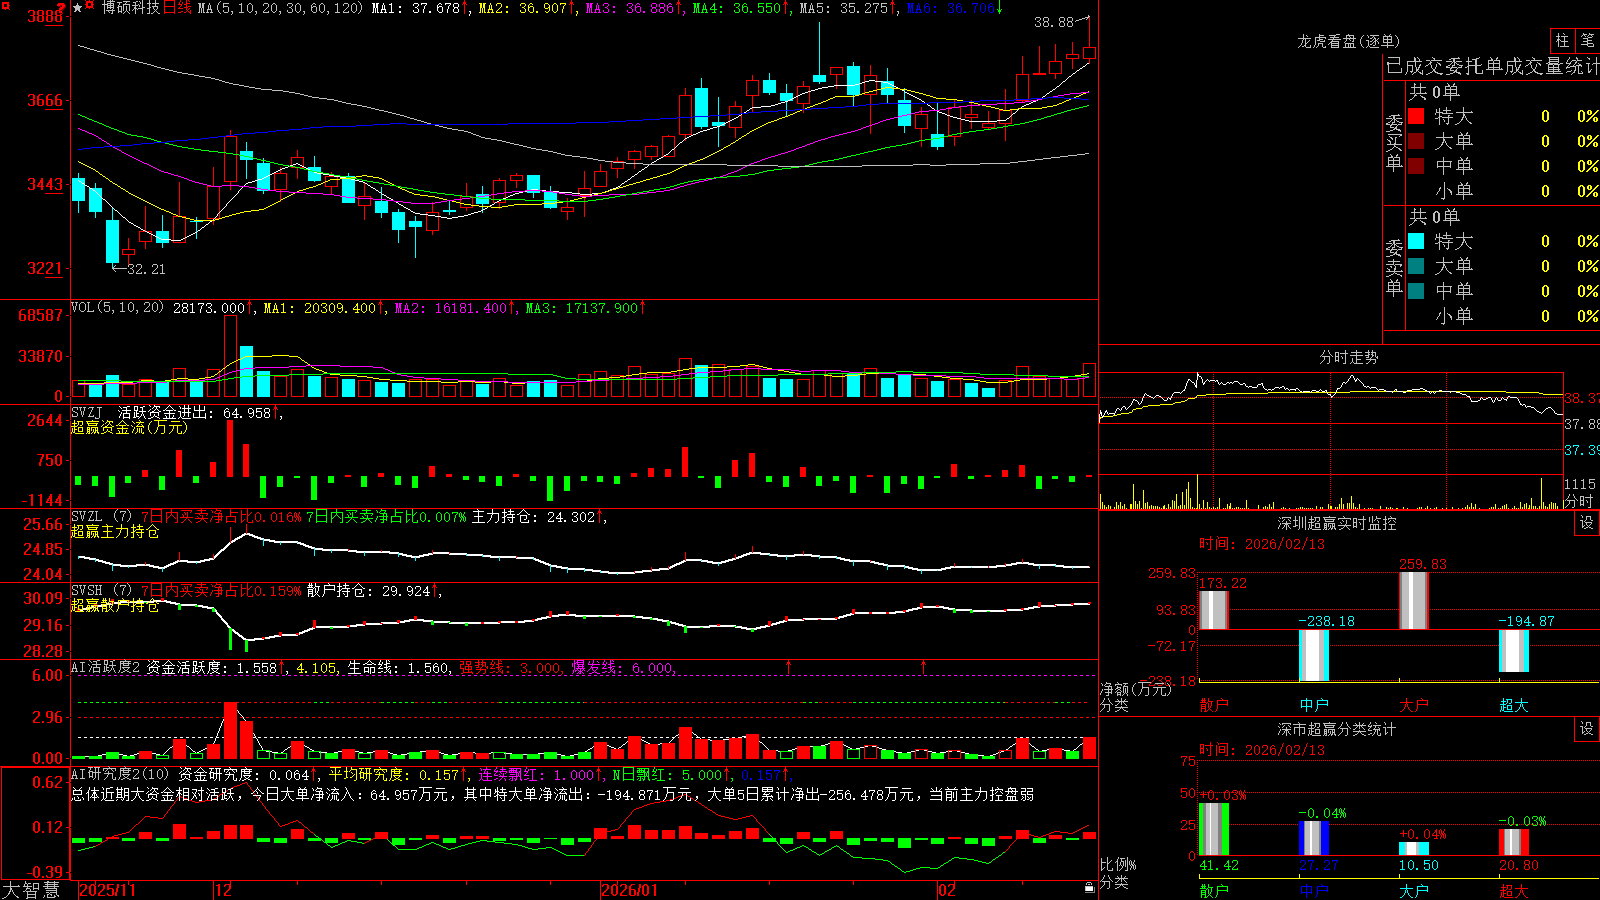Click the blue 中户 ratio bar 27.27
Screen dimensions: 1600x900
pyautogui.click(x=1314, y=838)
